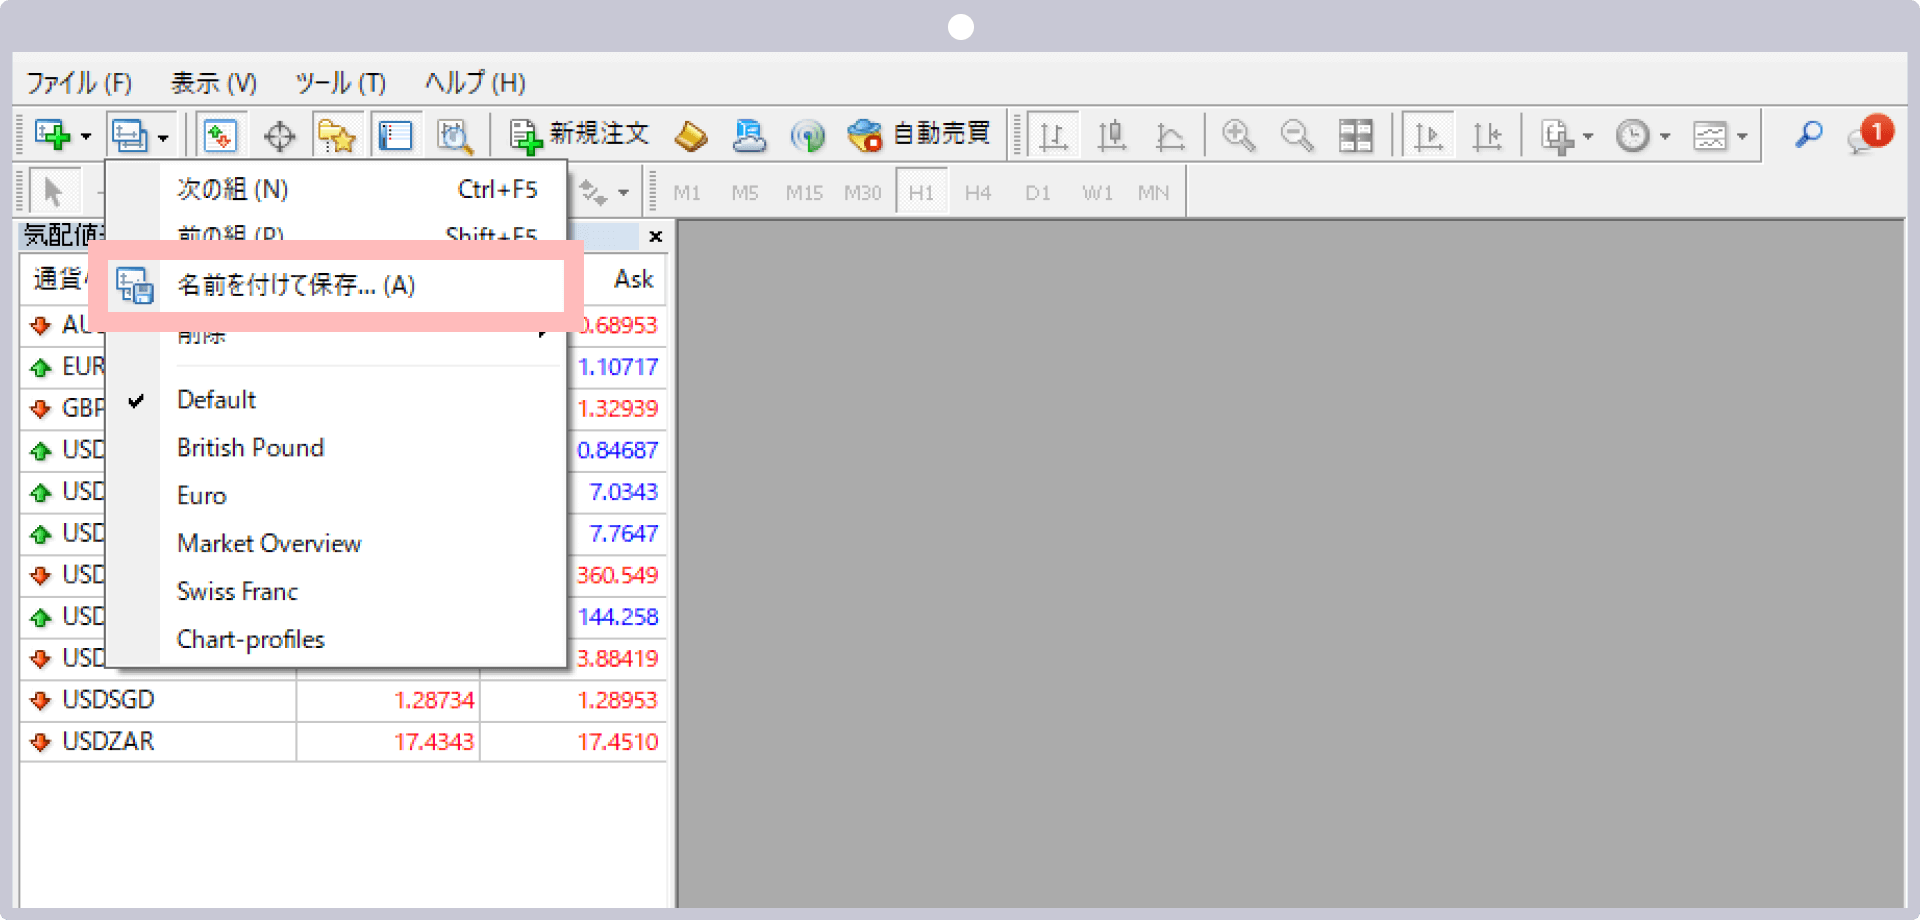
Task: Click the zoom in magnifier icon
Action: point(1238,135)
